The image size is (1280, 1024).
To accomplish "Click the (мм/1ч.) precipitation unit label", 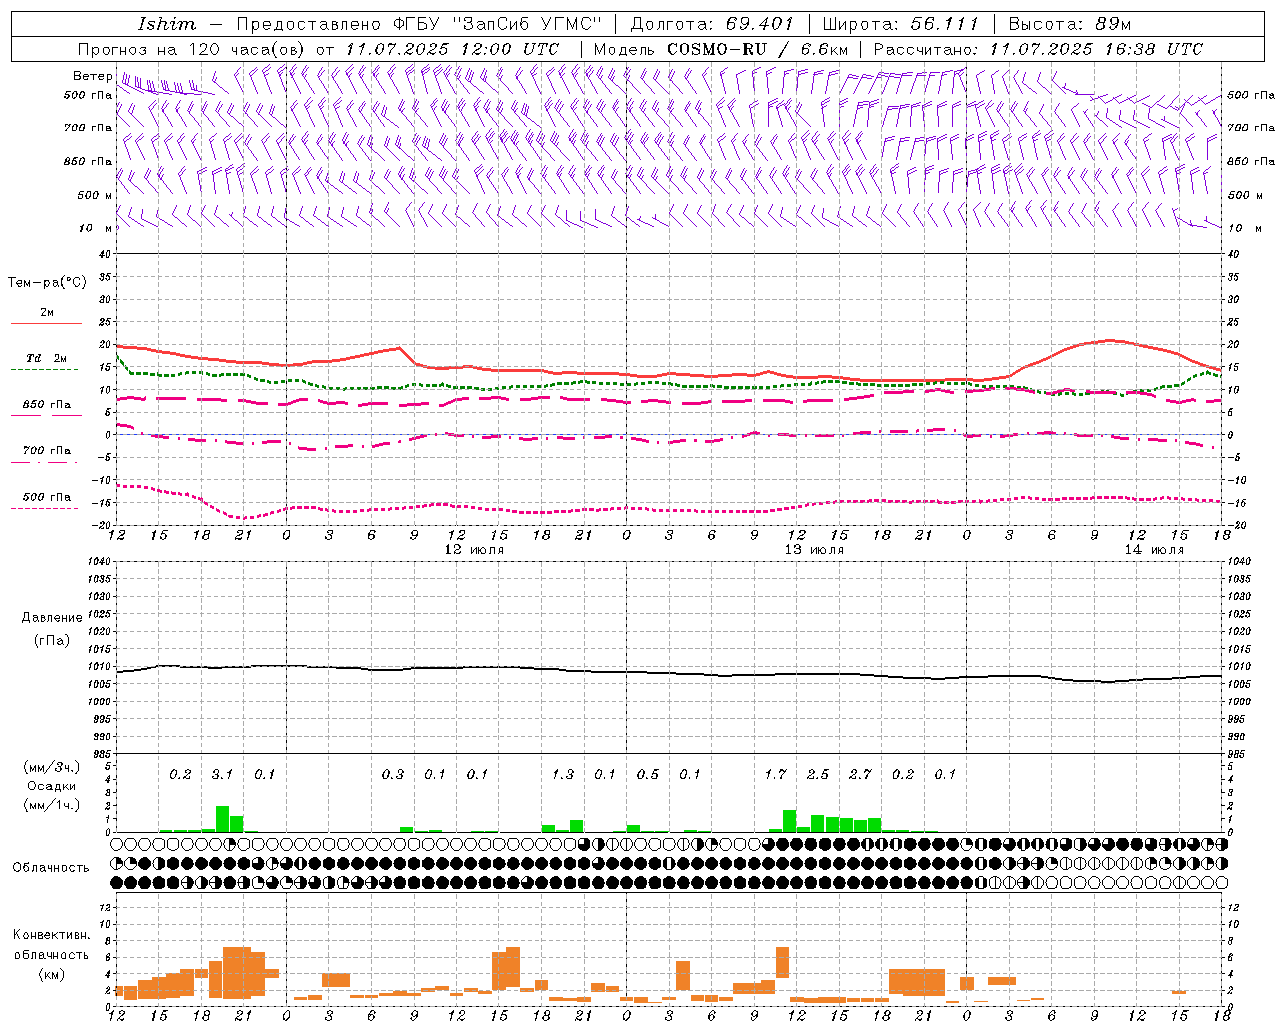I will 52,805.
